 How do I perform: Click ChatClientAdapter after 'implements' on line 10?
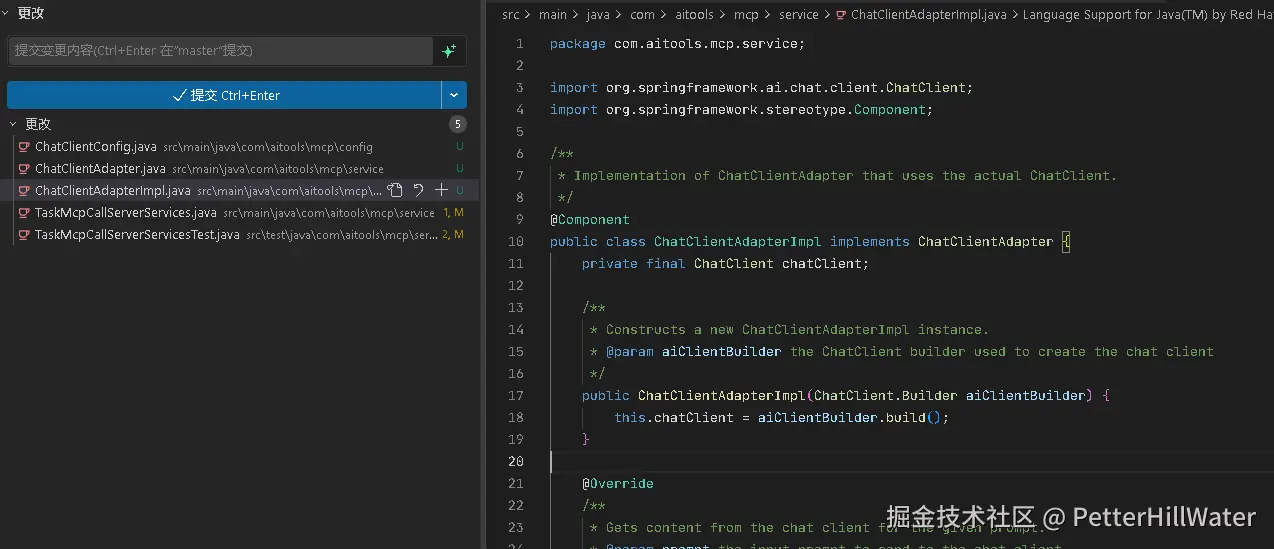click(985, 242)
